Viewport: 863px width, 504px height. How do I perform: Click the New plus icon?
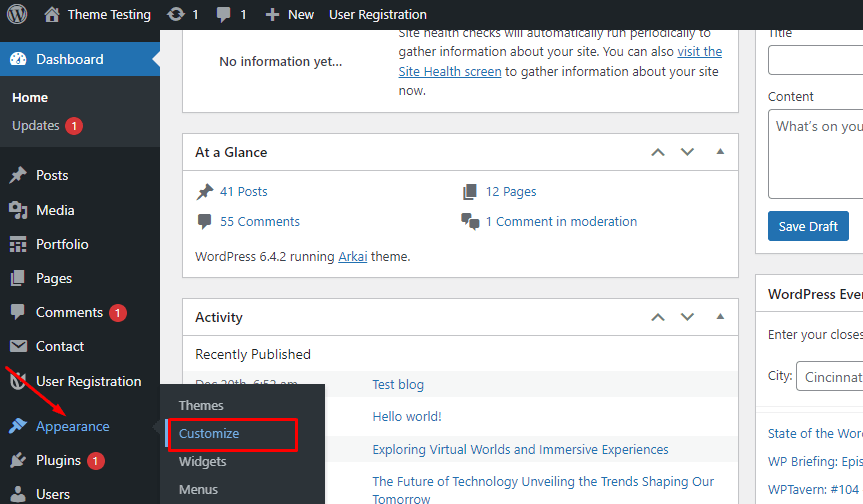click(272, 14)
